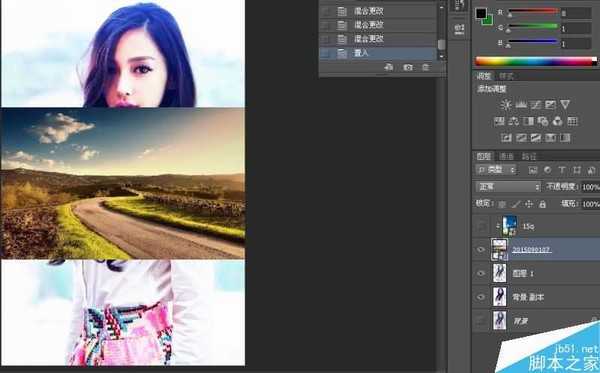Add a Levels adjustment layer icon
The height and width of the screenshot is (373, 600).
[521, 104]
